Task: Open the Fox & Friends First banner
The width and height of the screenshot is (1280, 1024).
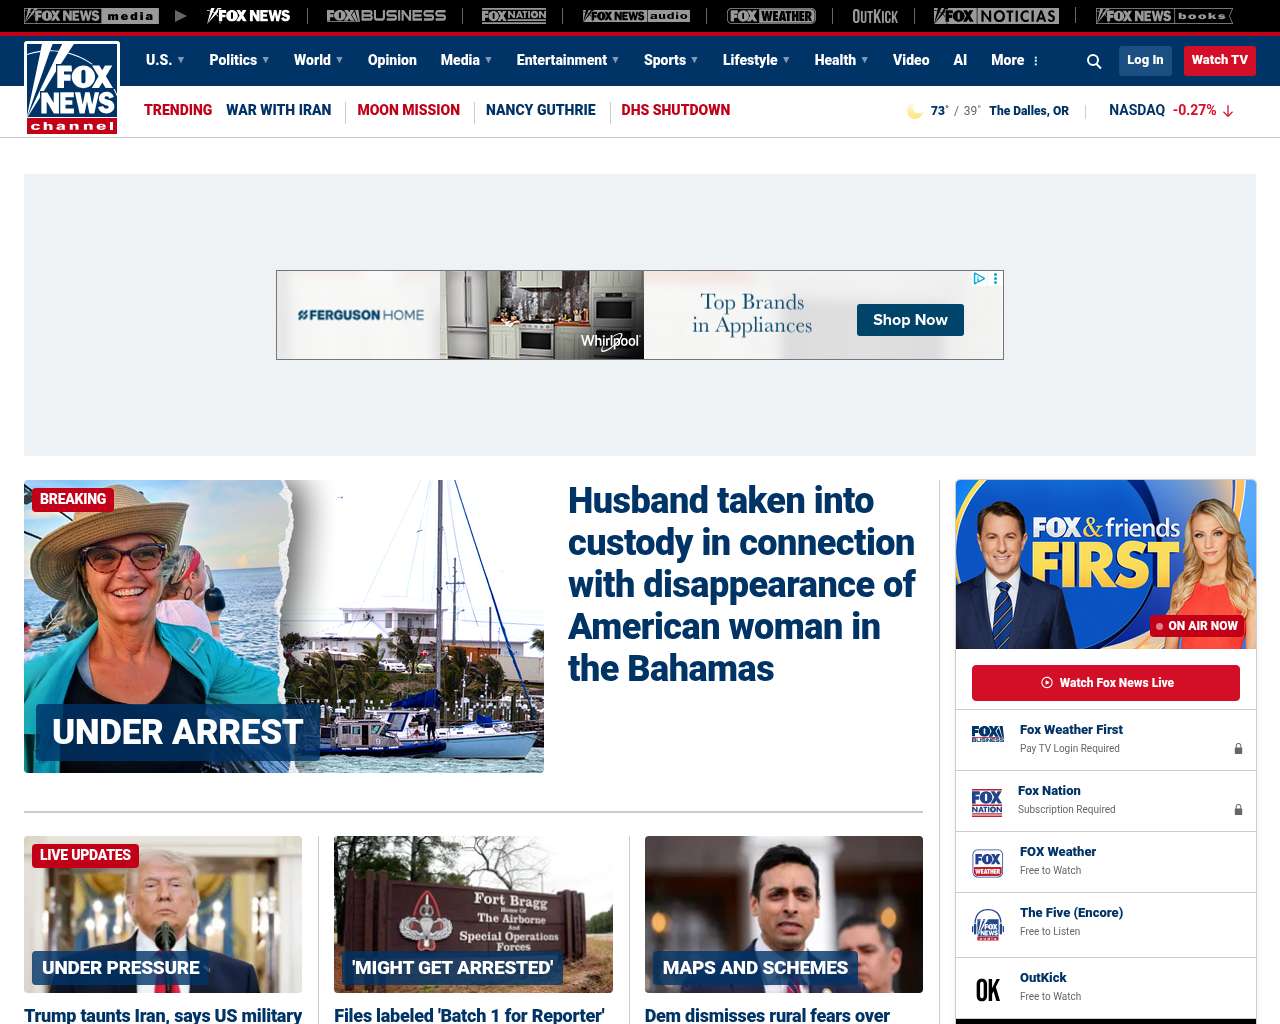Action: pyautogui.click(x=1106, y=564)
